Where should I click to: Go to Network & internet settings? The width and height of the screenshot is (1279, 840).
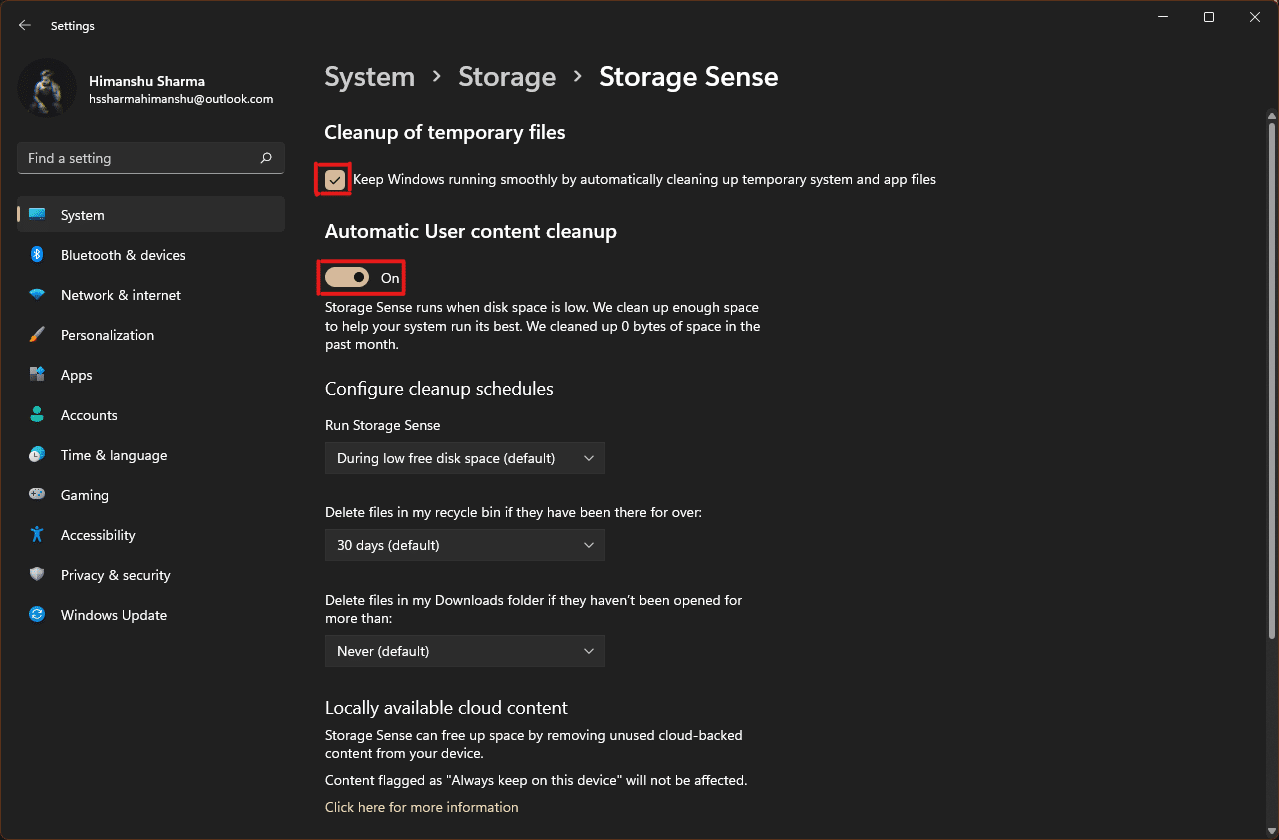151,295
